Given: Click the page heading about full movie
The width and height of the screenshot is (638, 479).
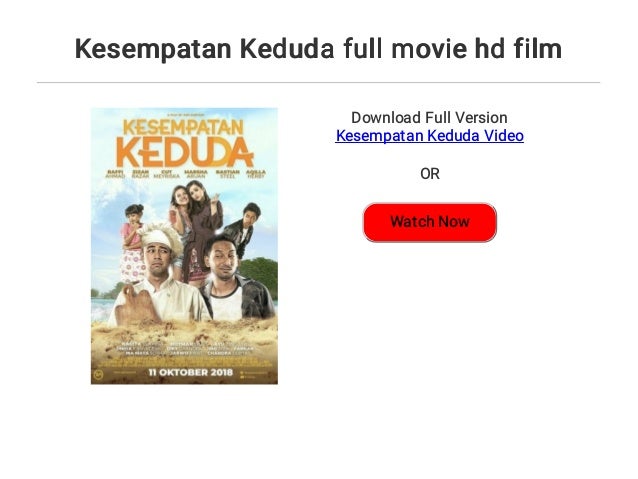Looking at the screenshot, I should point(318,48).
